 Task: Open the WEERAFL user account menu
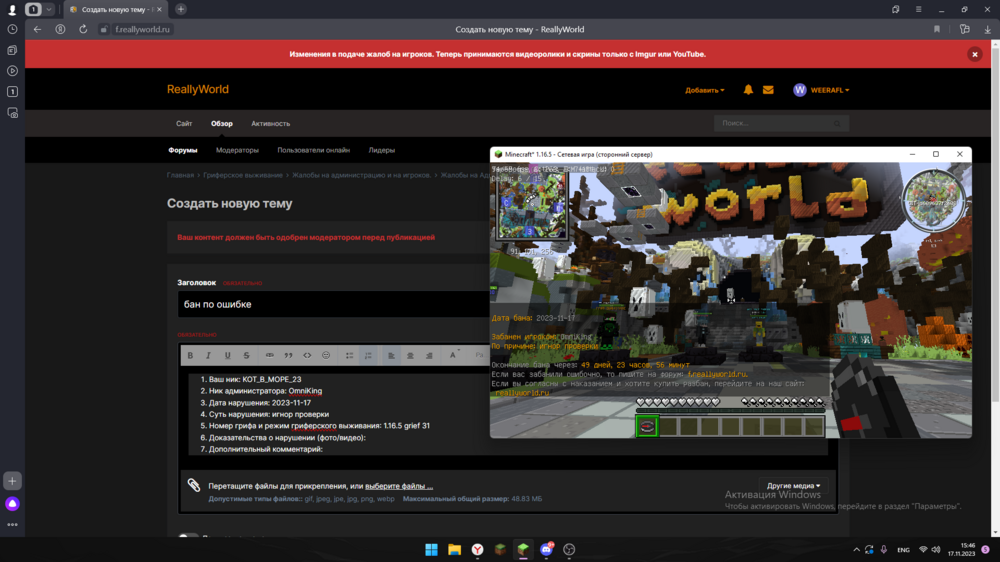coord(821,90)
